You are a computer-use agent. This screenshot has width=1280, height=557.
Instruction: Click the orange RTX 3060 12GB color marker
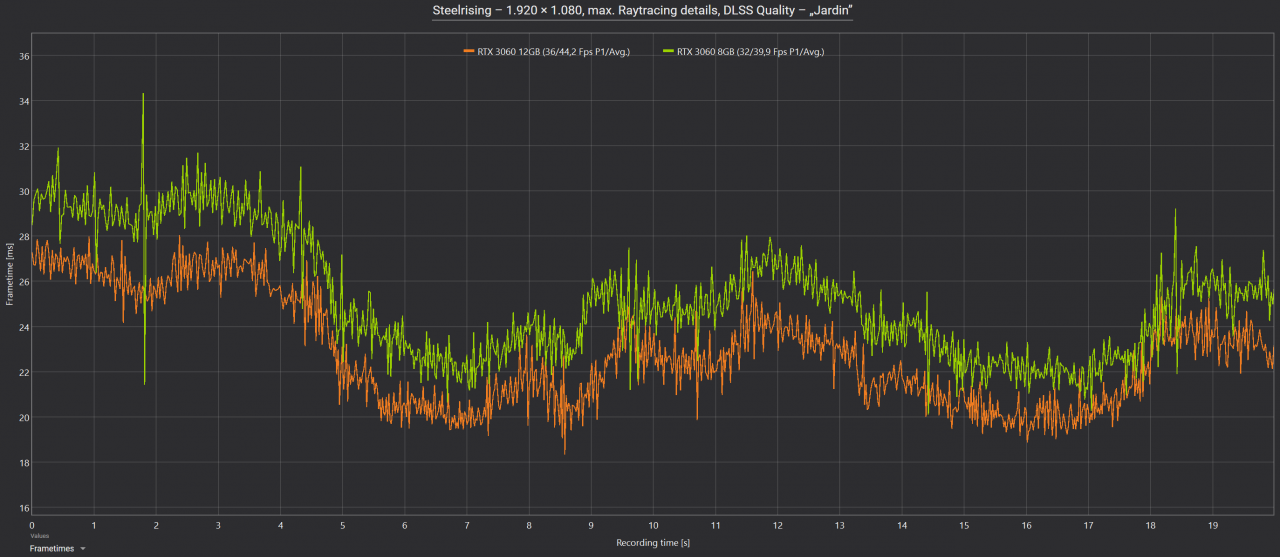(468, 50)
